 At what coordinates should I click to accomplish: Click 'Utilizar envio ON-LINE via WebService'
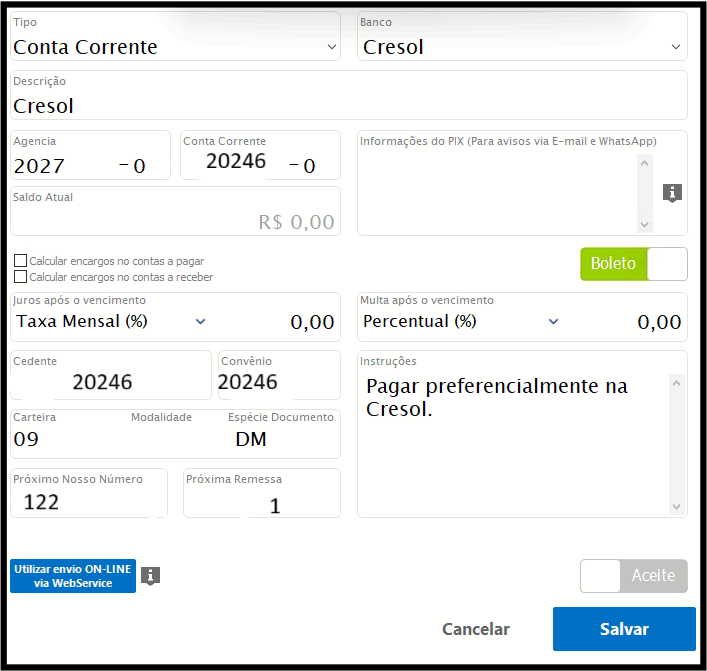(73, 576)
